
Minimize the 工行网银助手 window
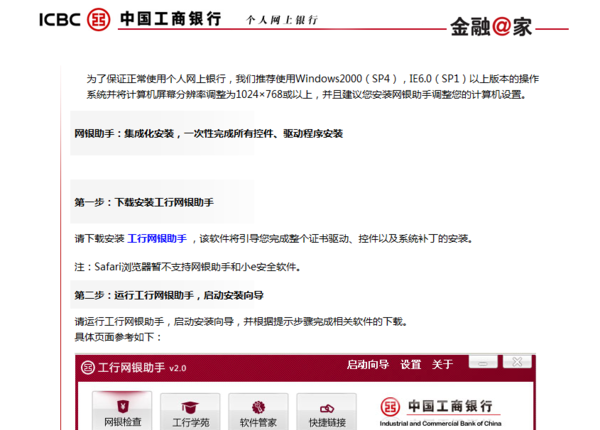[483, 362]
